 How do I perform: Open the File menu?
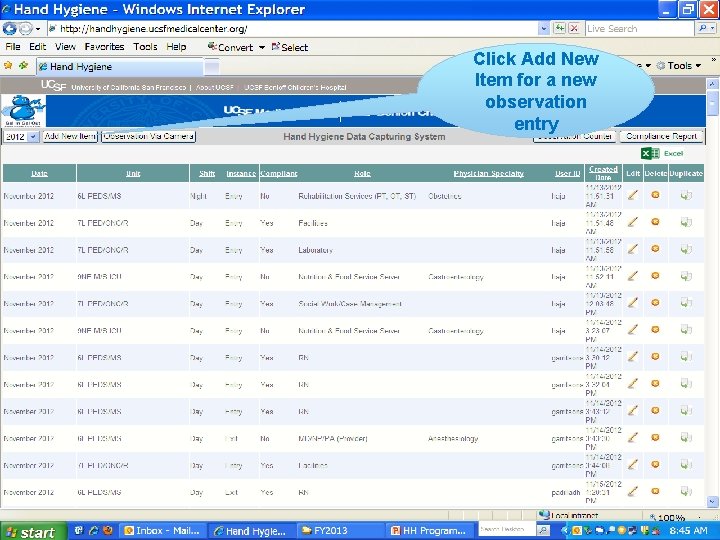[x=12, y=47]
